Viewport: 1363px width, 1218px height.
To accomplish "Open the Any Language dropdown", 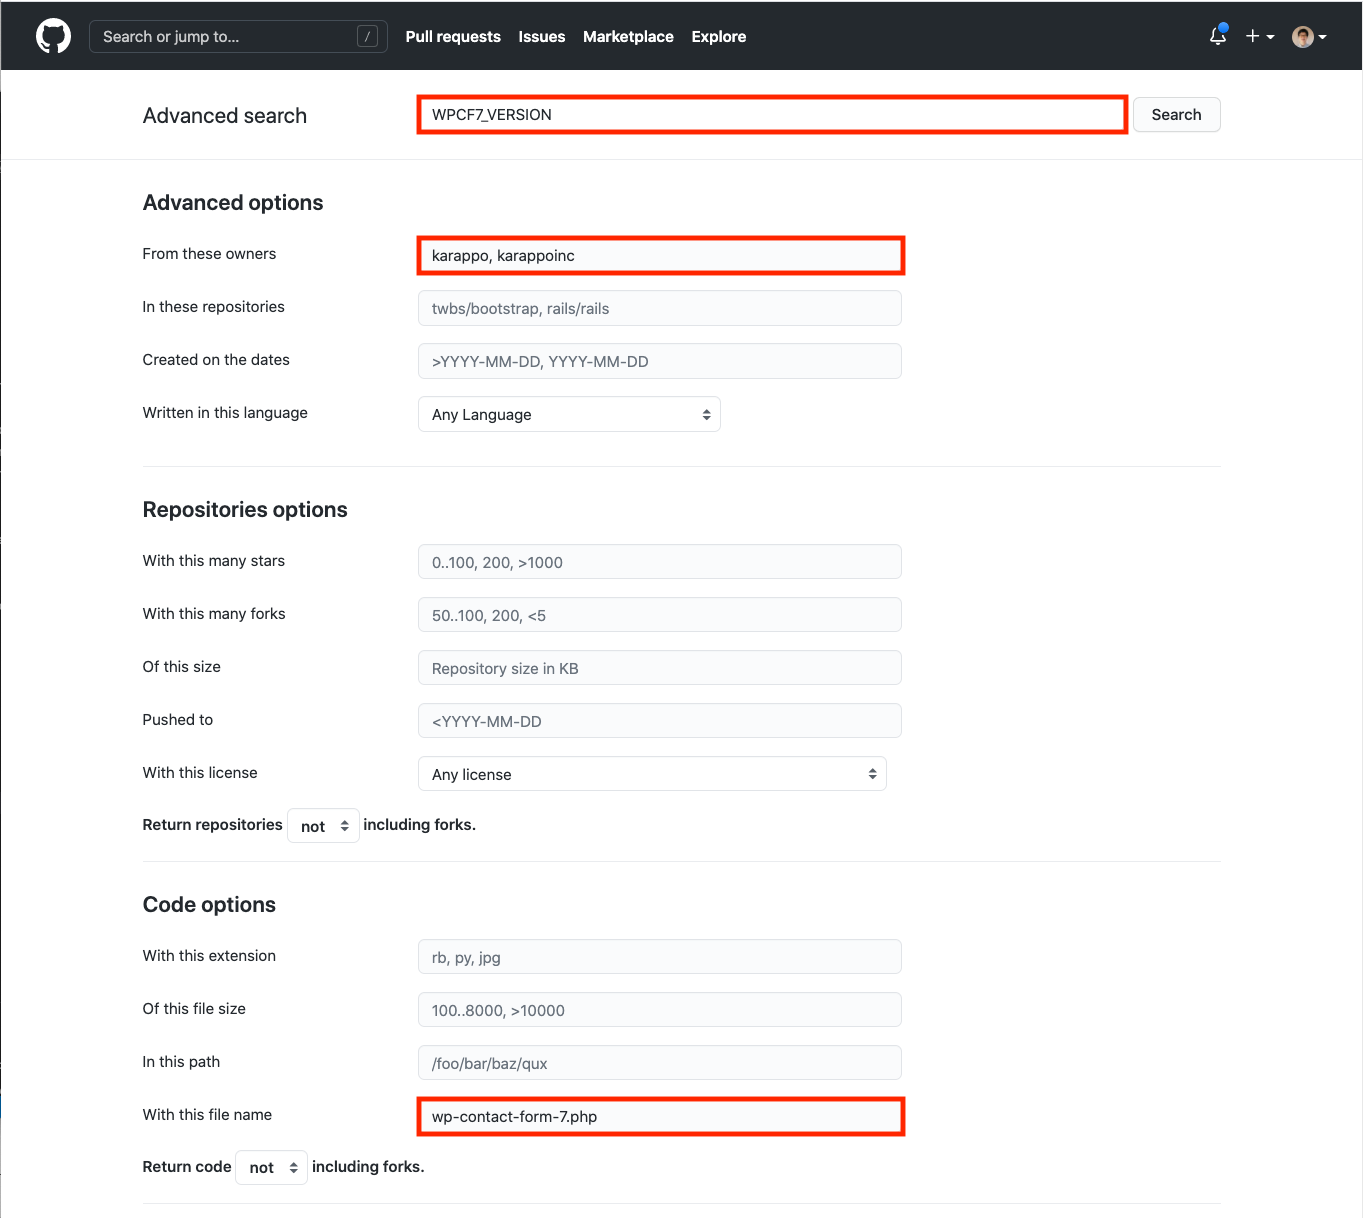I will click(569, 414).
